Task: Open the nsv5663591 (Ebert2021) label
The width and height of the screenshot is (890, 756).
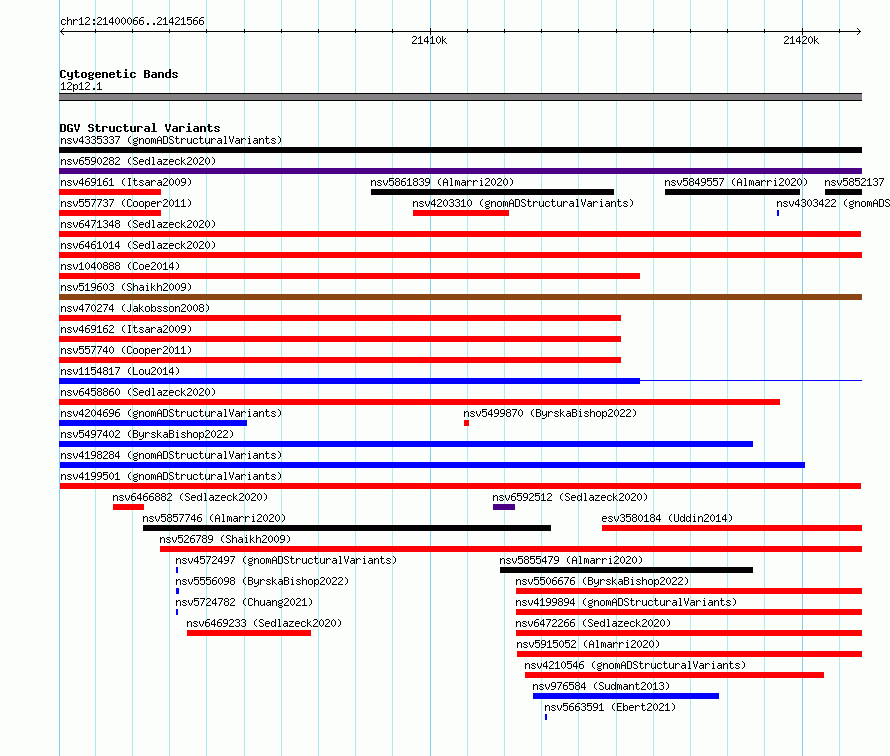Action: 610,707
